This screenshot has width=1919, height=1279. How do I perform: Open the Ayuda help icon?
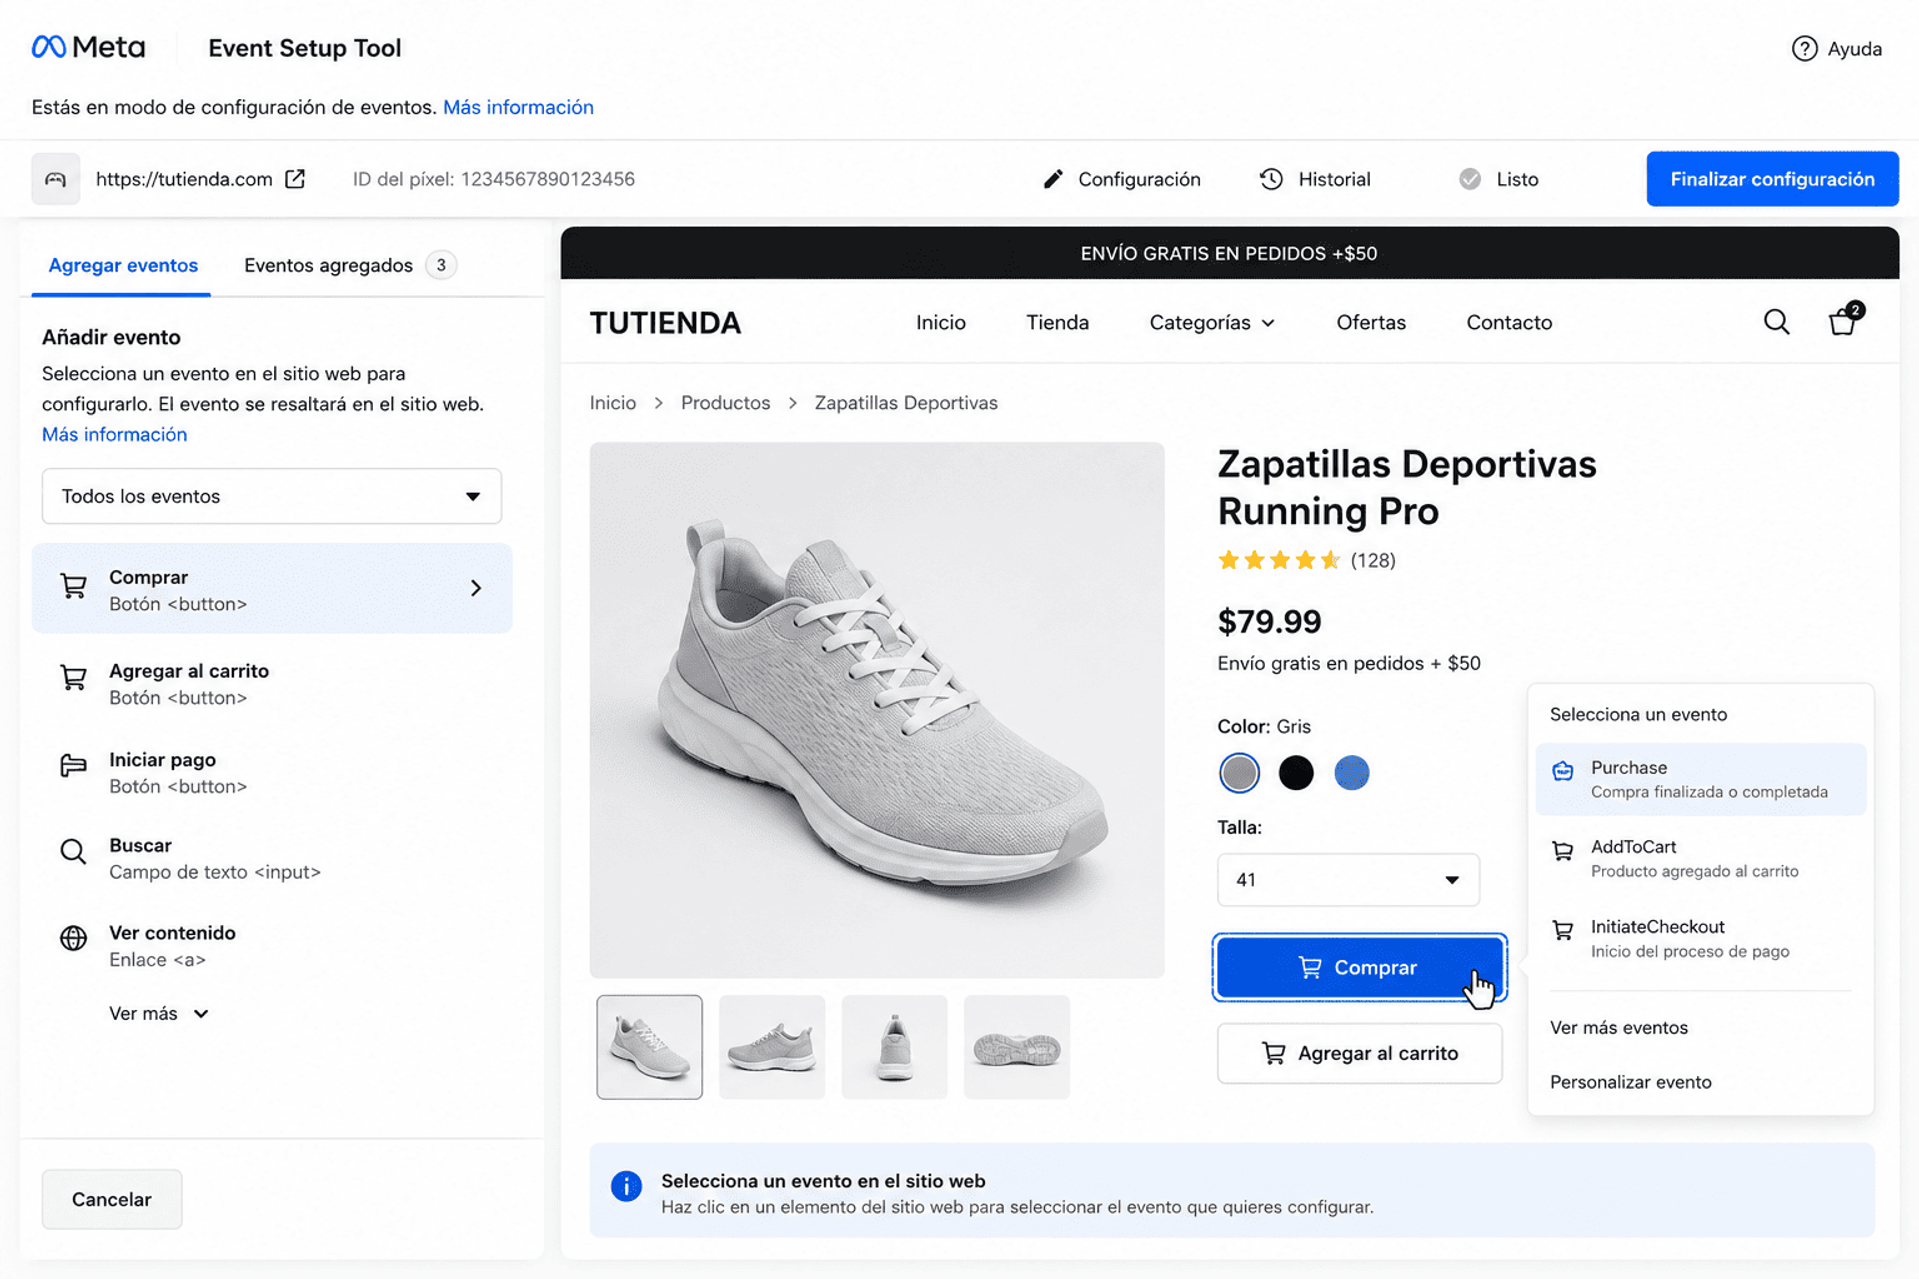point(1804,48)
